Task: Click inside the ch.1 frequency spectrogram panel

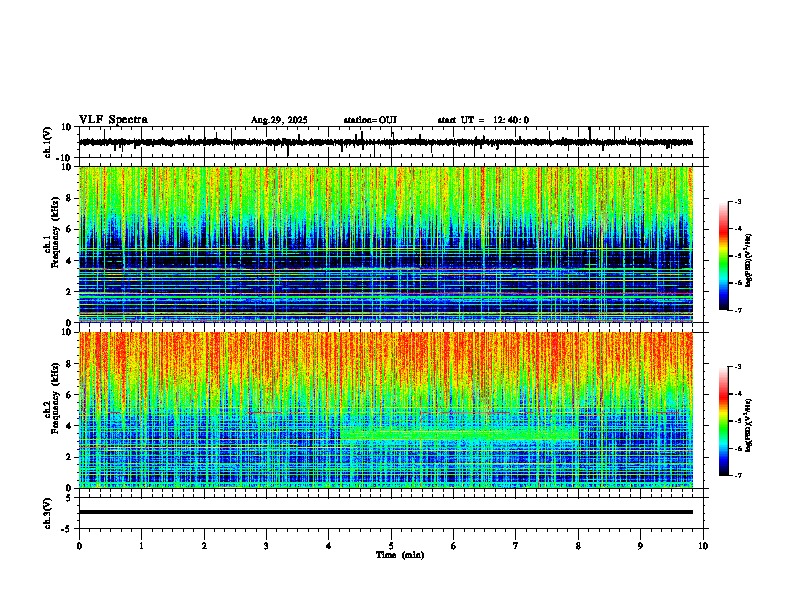Action: point(386,244)
